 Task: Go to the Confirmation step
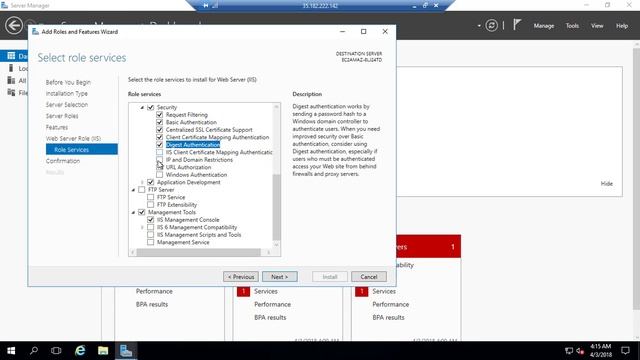tap(63, 161)
